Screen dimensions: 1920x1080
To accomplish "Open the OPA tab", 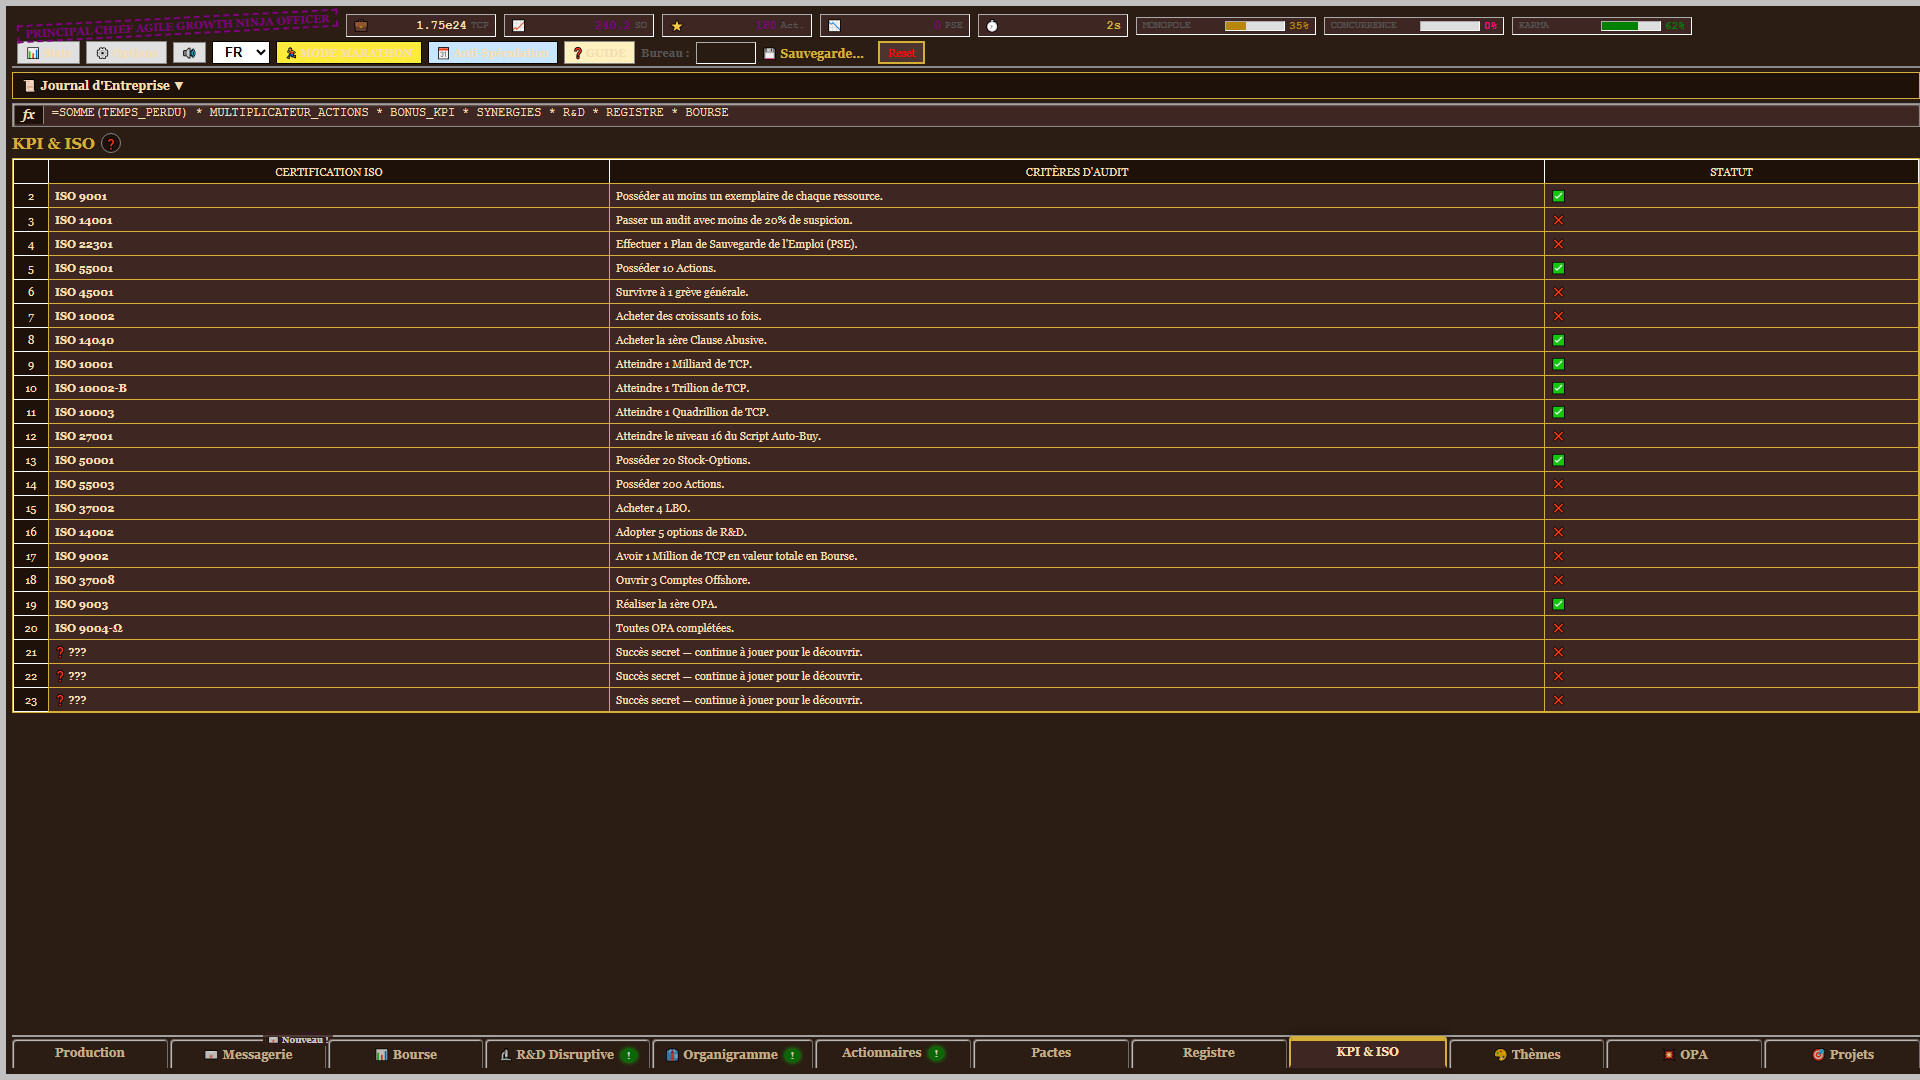I will (1685, 1055).
